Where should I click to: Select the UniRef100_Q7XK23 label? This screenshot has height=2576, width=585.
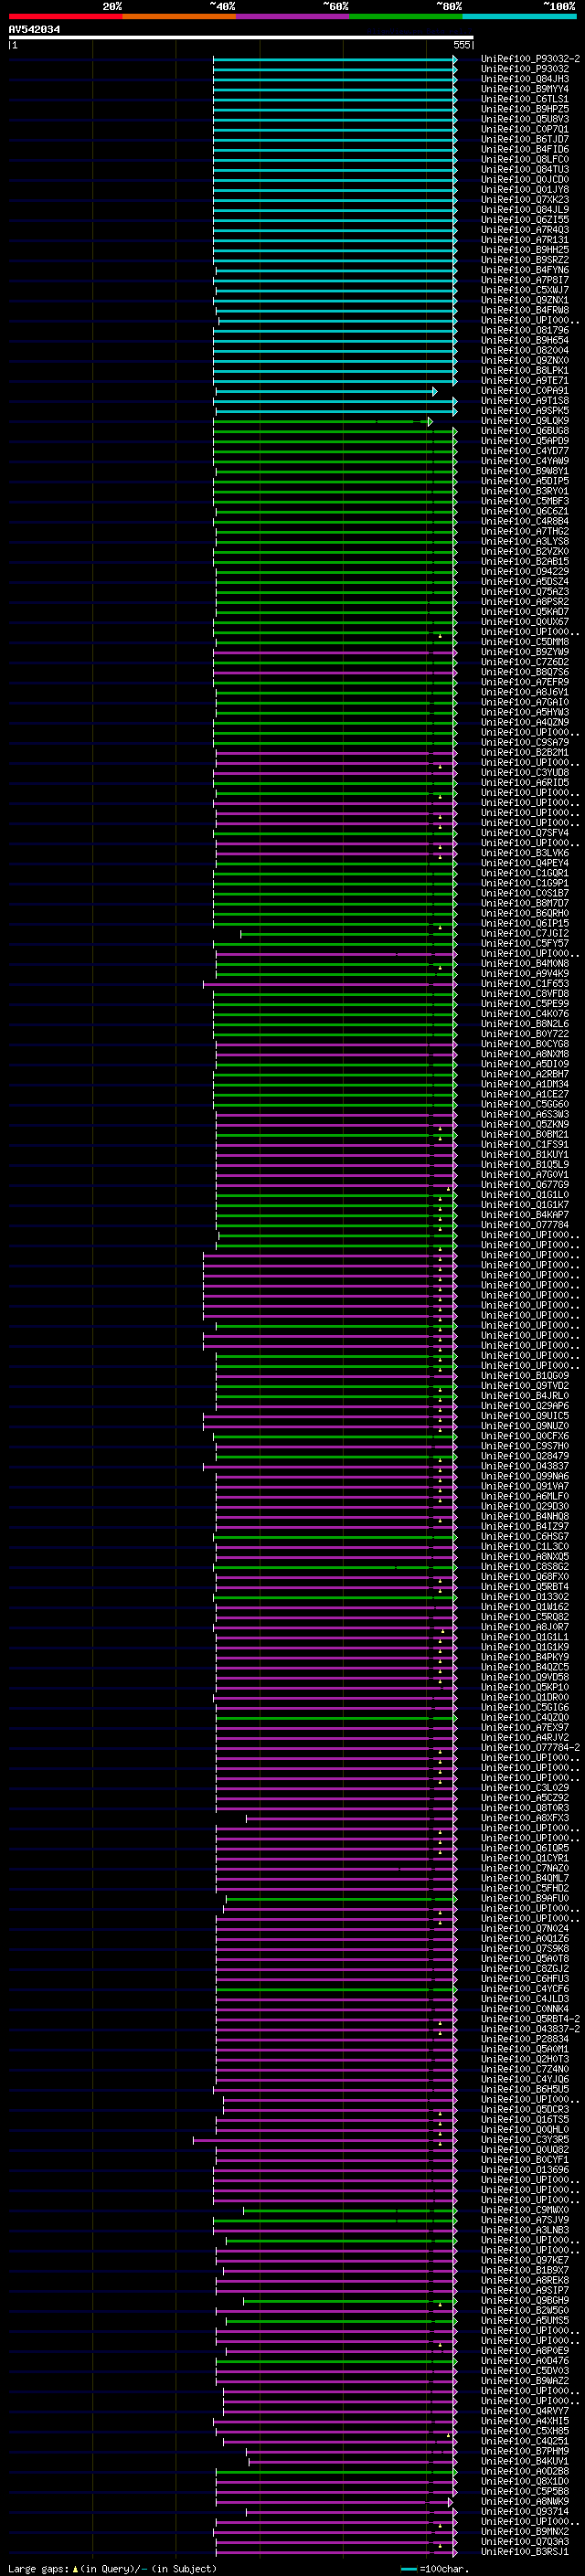click(x=525, y=199)
